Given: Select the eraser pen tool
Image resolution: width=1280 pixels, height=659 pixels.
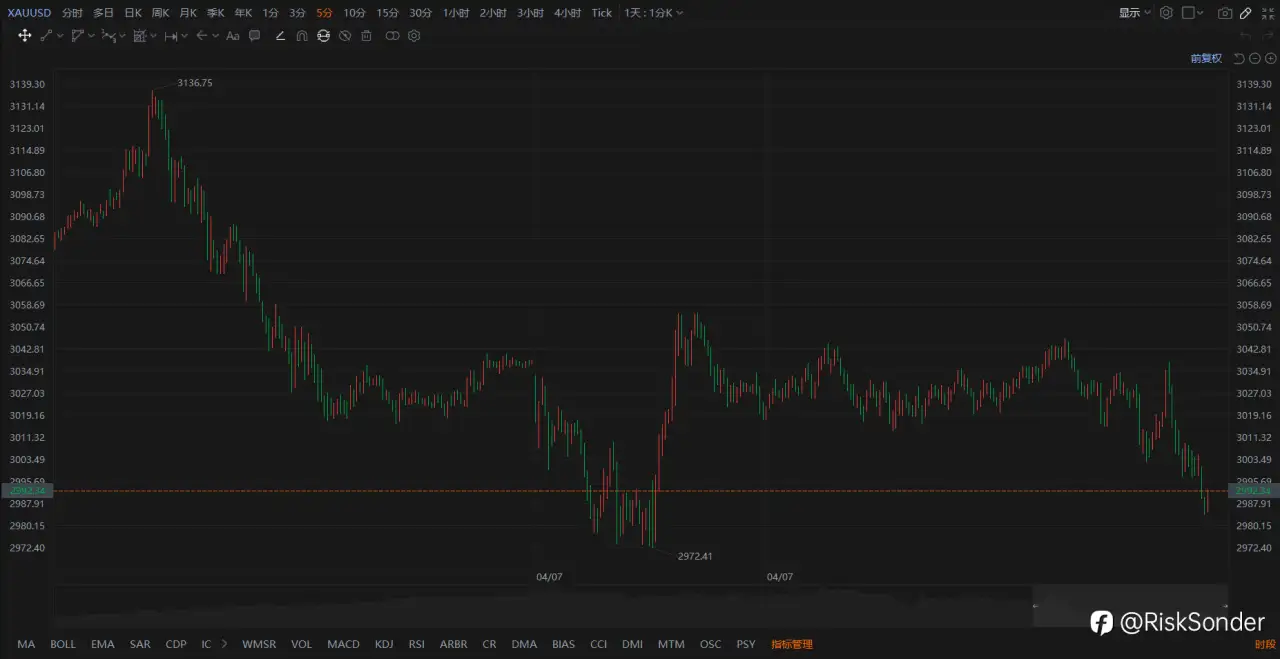Looking at the screenshot, I should pos(280,36).
